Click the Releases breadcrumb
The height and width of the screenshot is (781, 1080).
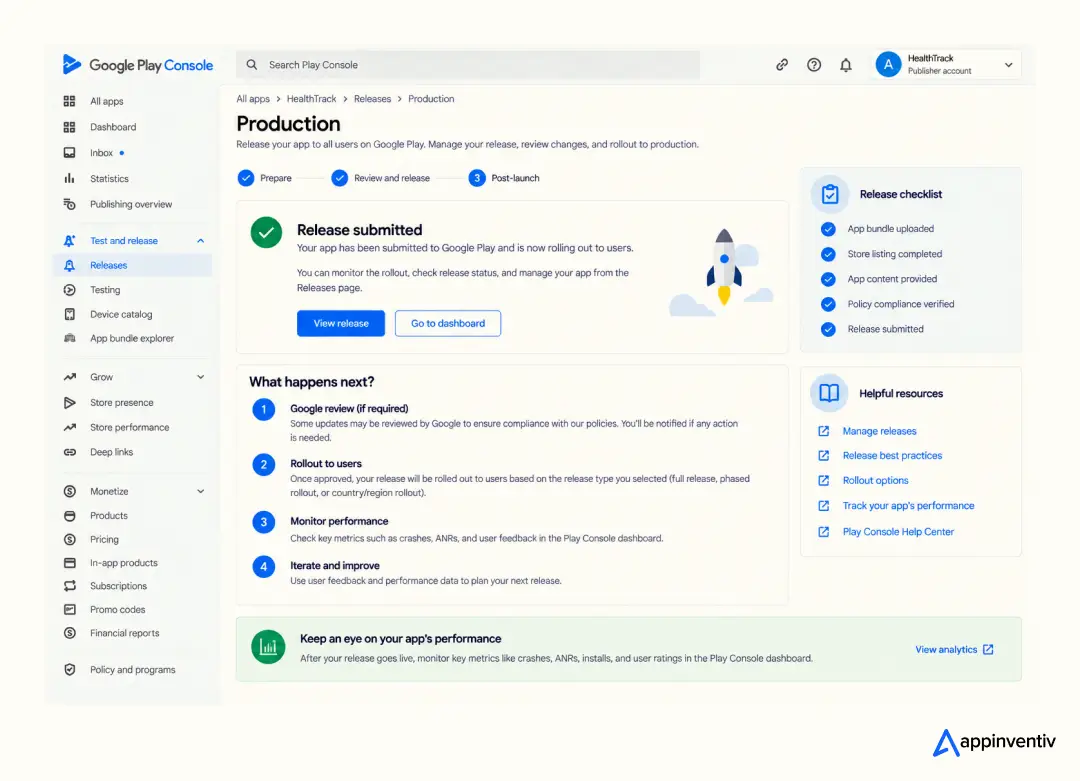[x=373, y=98]
